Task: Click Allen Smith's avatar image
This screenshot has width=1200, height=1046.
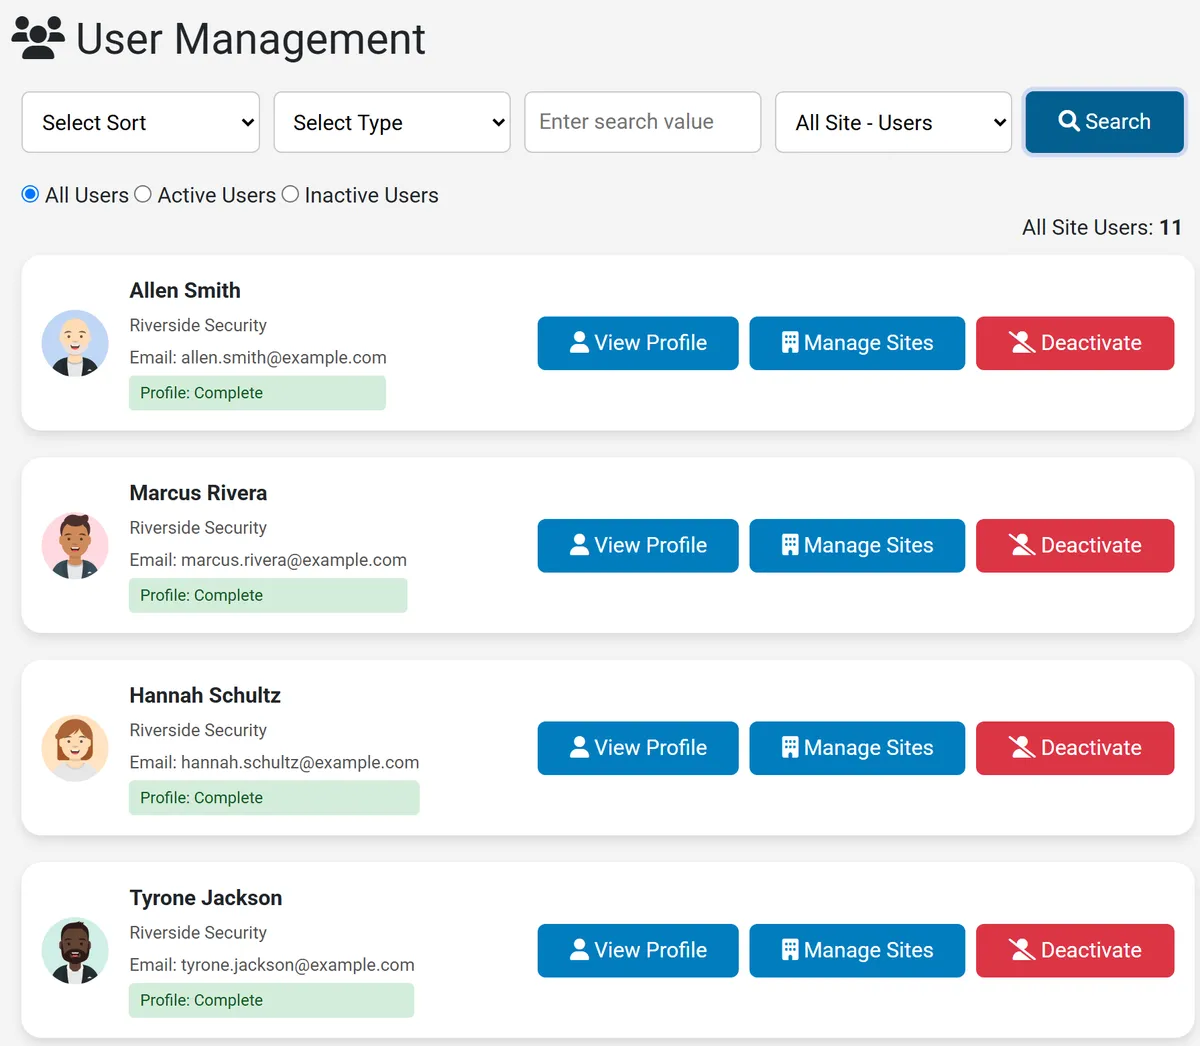Action: click(x=75, y=343)
